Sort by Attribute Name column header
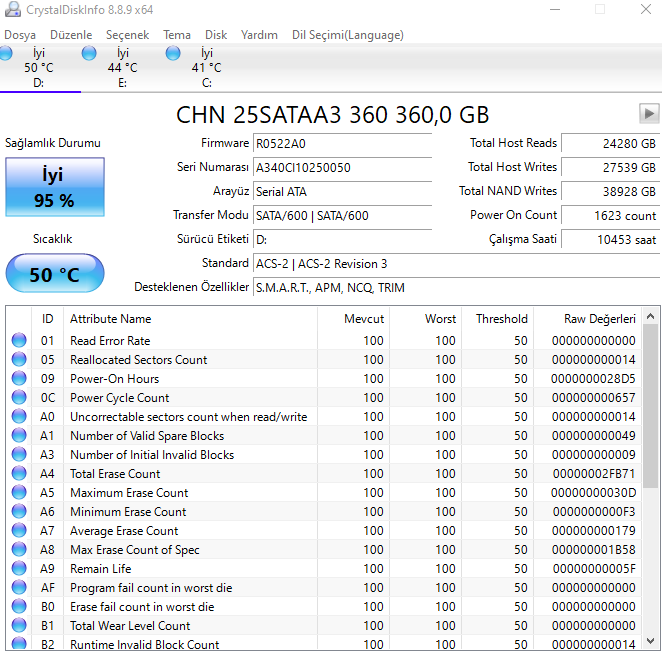662x656 pixels. [x=110, y=319]
